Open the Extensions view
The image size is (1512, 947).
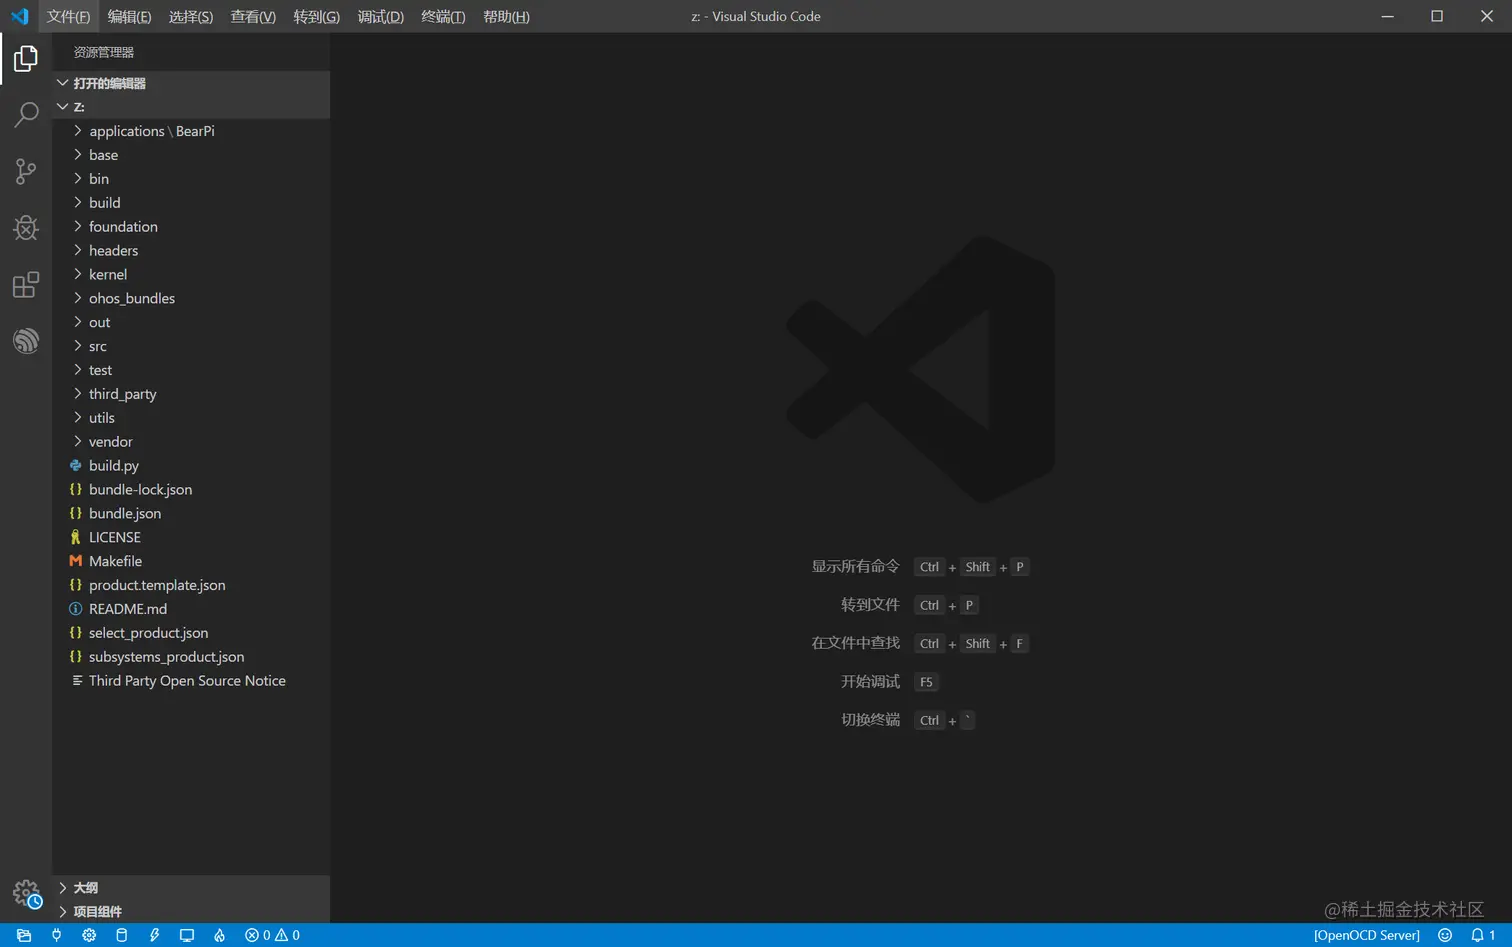26,285
